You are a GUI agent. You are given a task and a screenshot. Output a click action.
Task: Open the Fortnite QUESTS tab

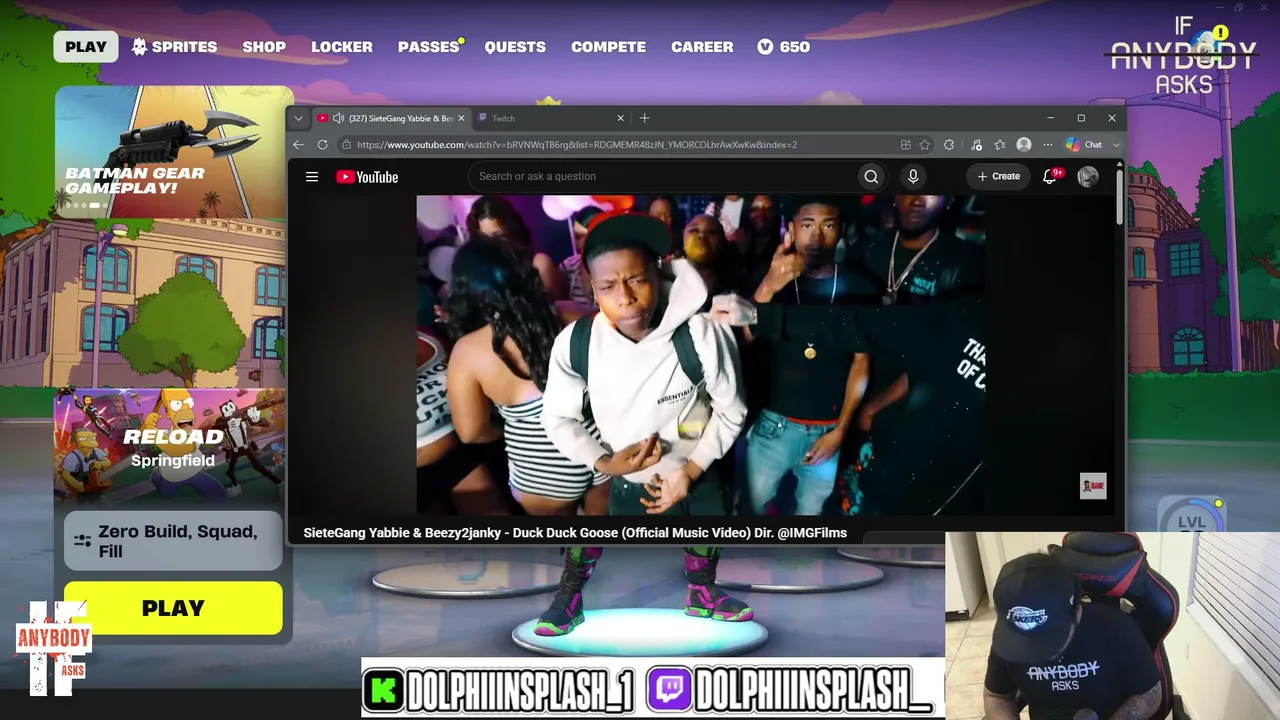pyautogui.click(x=515, y=47)
